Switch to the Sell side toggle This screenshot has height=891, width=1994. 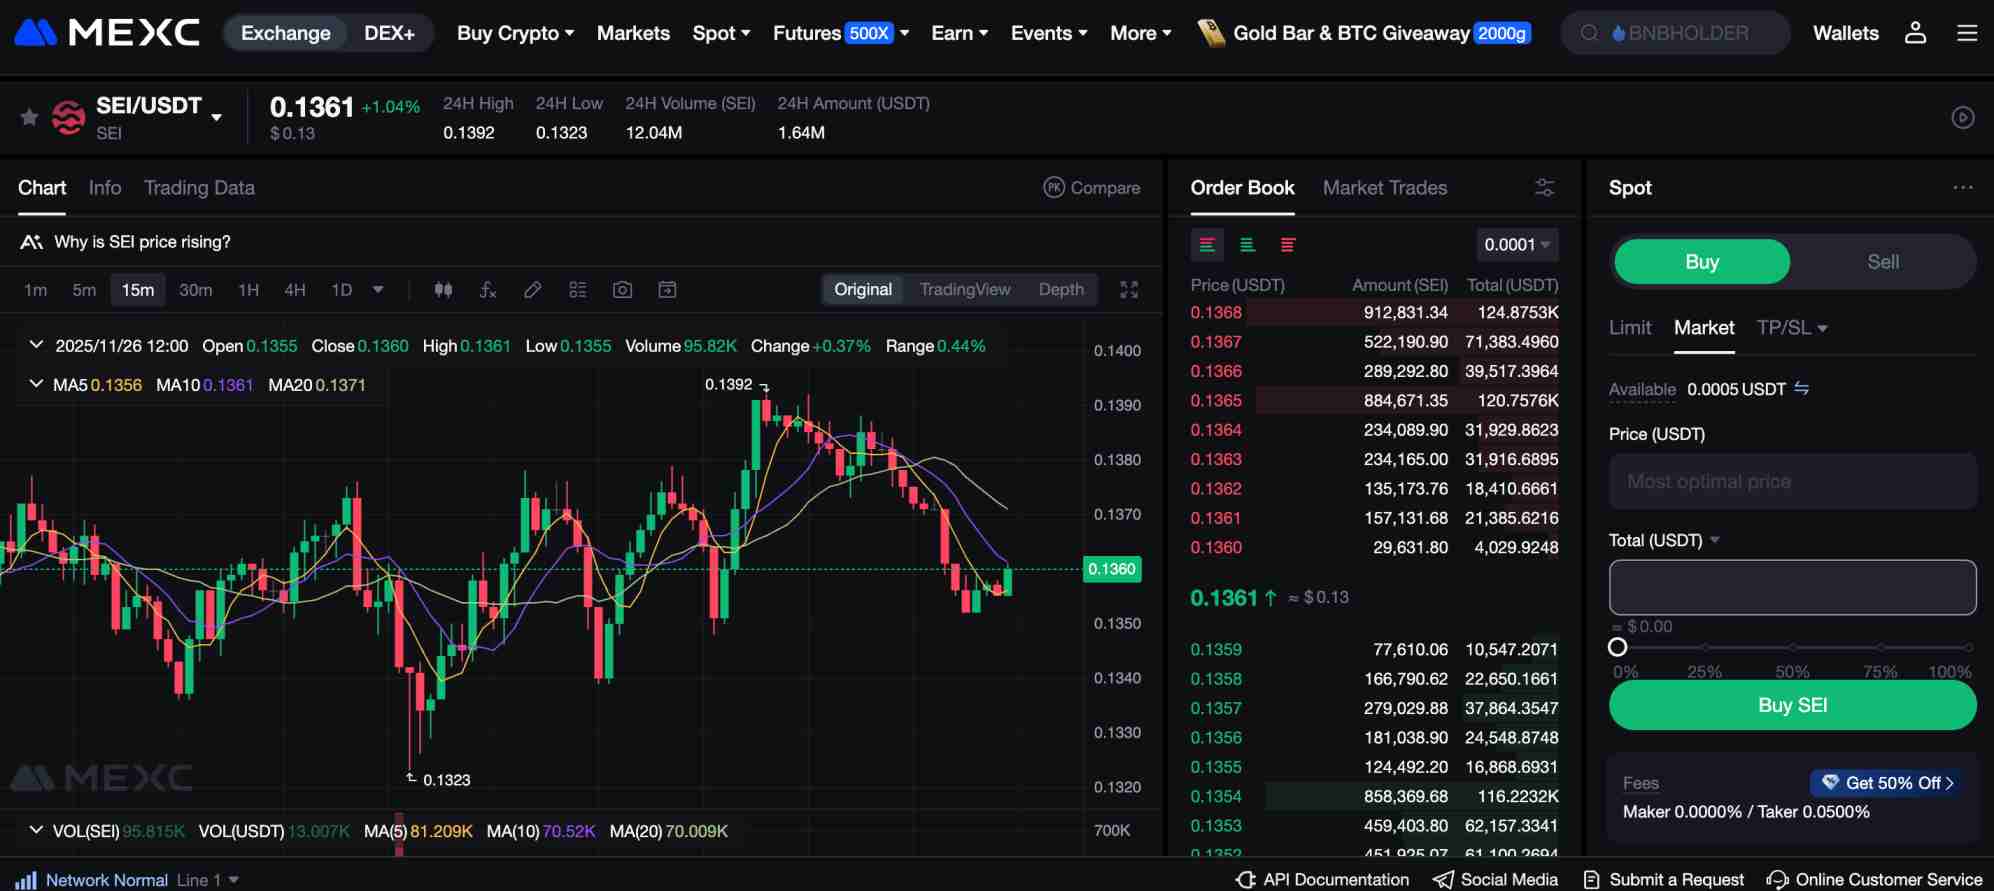click(x=1883, y=262)
